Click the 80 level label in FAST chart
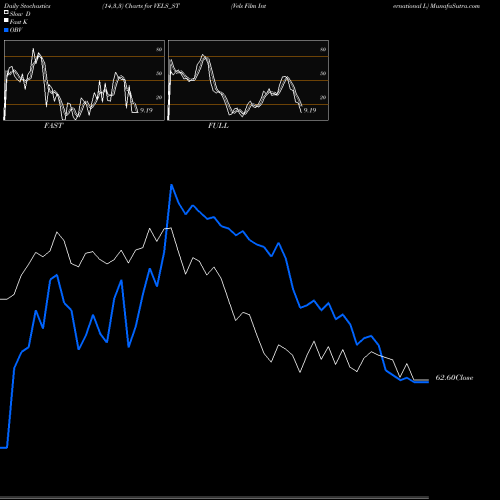Viewport: 500px width, 500px height. (x=159, y=49)
